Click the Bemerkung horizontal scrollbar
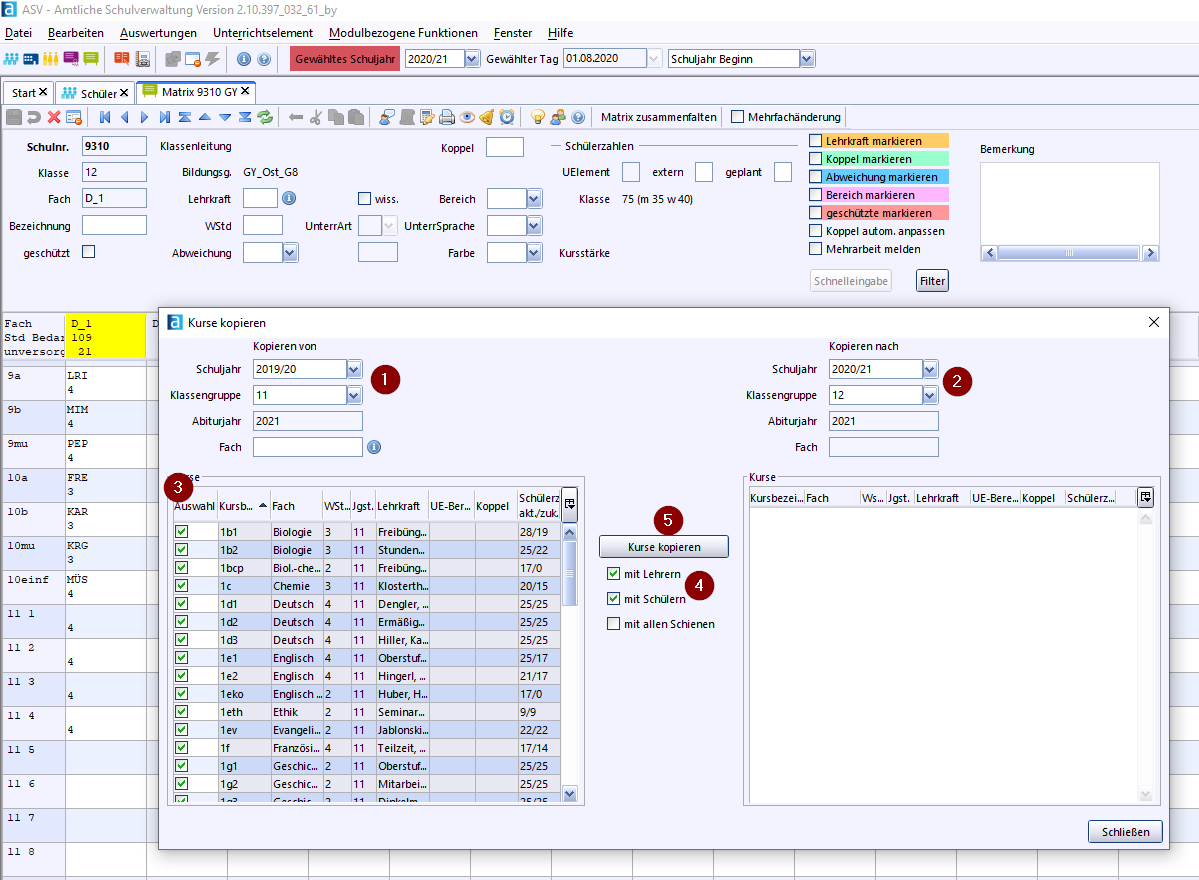This screenshot has height=880, width=1199. (1070, 253)
